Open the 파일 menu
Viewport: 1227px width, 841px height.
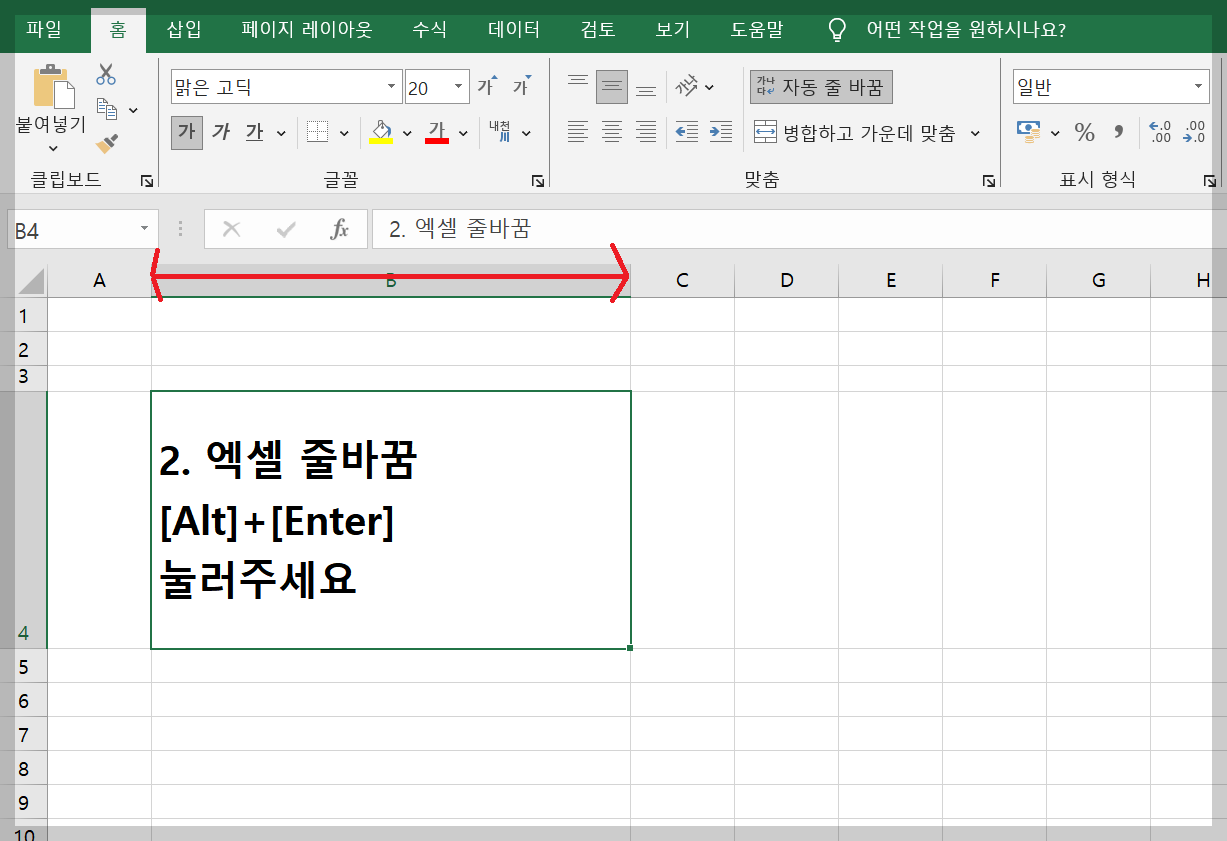[x=47, y=30]
